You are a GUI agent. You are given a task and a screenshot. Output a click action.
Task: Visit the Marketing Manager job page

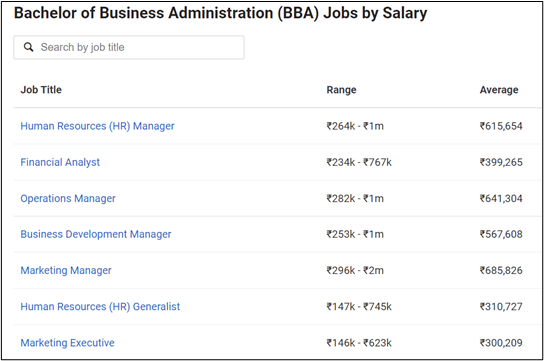coord(66,270)
